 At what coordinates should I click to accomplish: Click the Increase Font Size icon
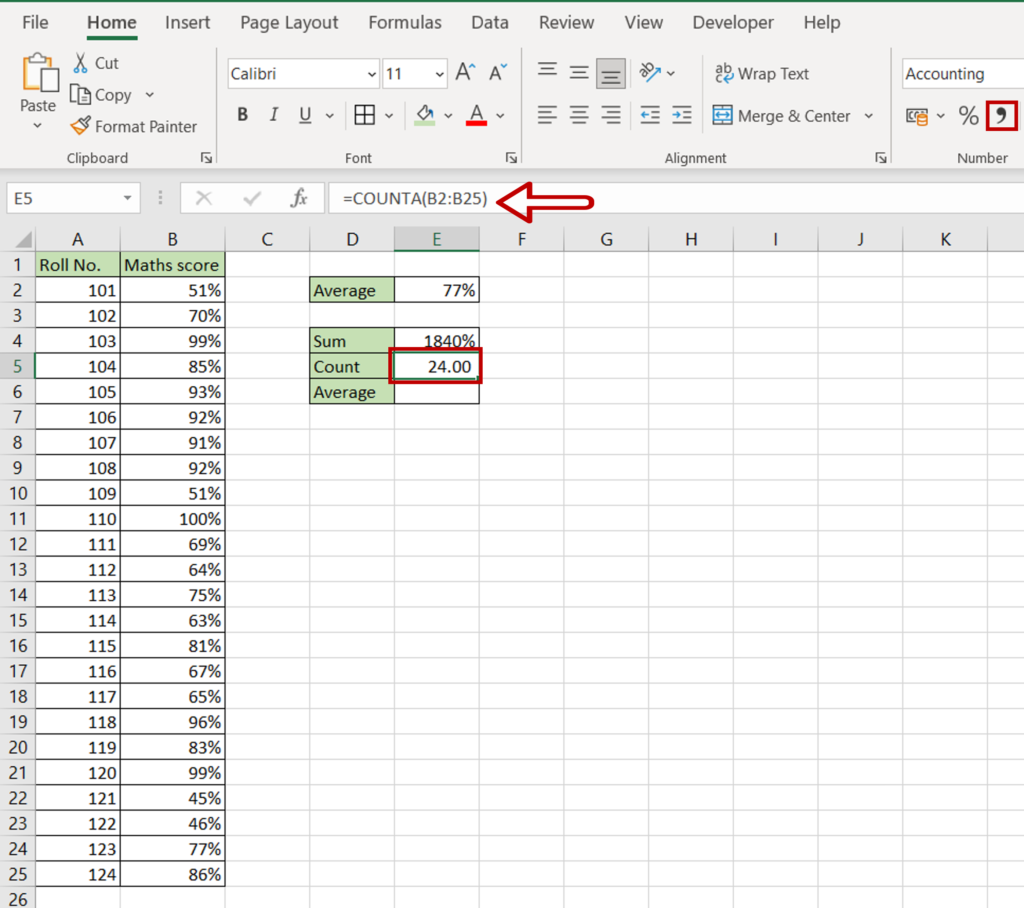(464, 72)
